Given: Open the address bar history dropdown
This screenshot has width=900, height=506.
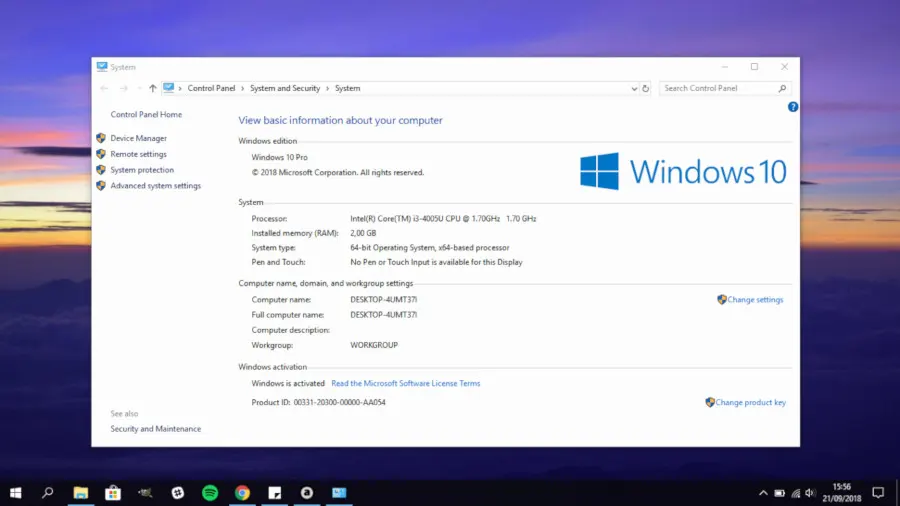Looking at the screenshot, I should coord(634,89).
